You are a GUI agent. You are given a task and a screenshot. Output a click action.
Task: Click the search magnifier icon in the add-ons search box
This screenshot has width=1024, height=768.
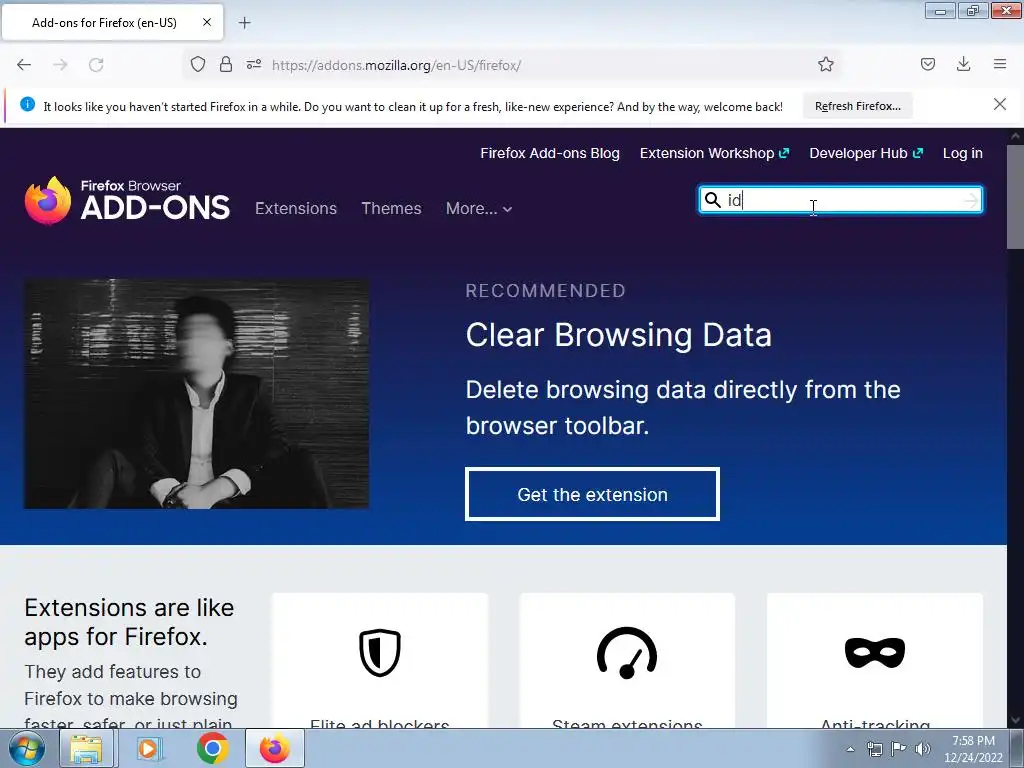point(712,200)
